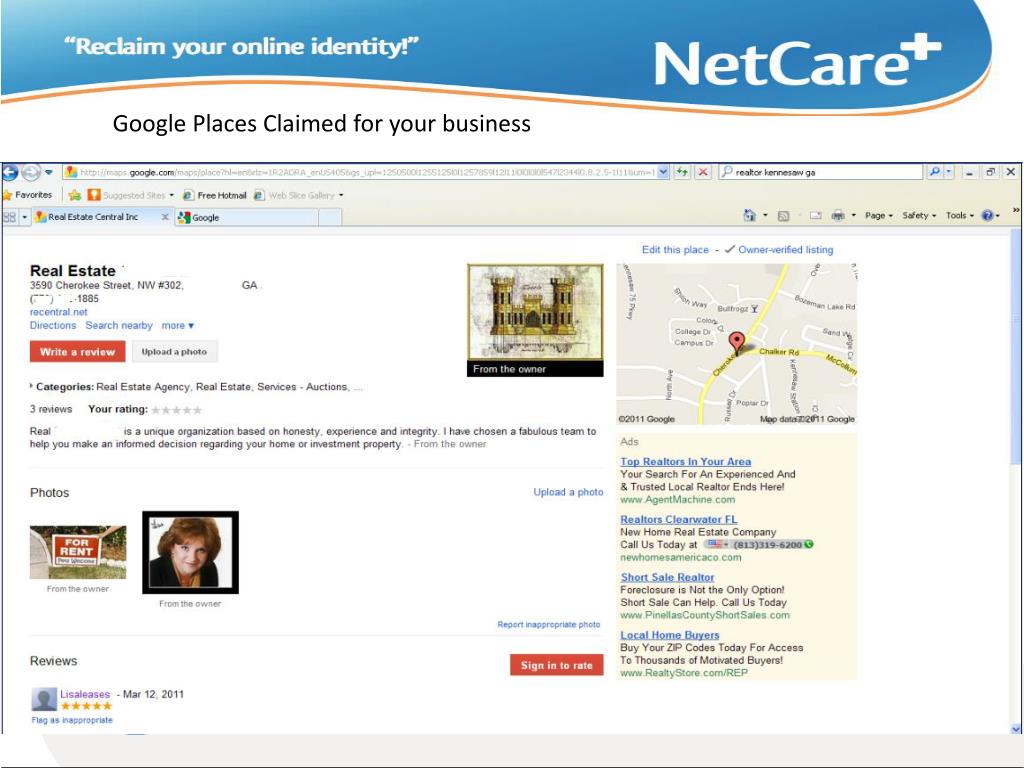Image resolution: width=1024 pixels, height=768 pixels.
Task: Click the Edit this place link
Action: point(675,249)
